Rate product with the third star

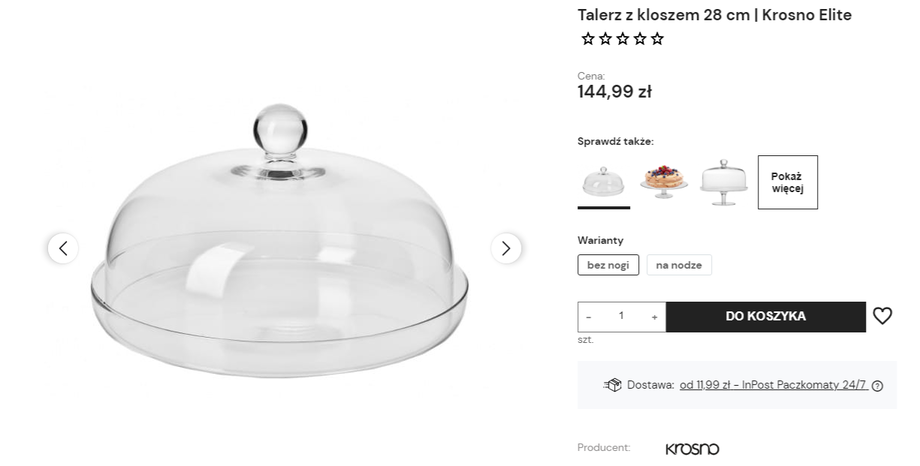pyautogui.click(x=623, y=39)
